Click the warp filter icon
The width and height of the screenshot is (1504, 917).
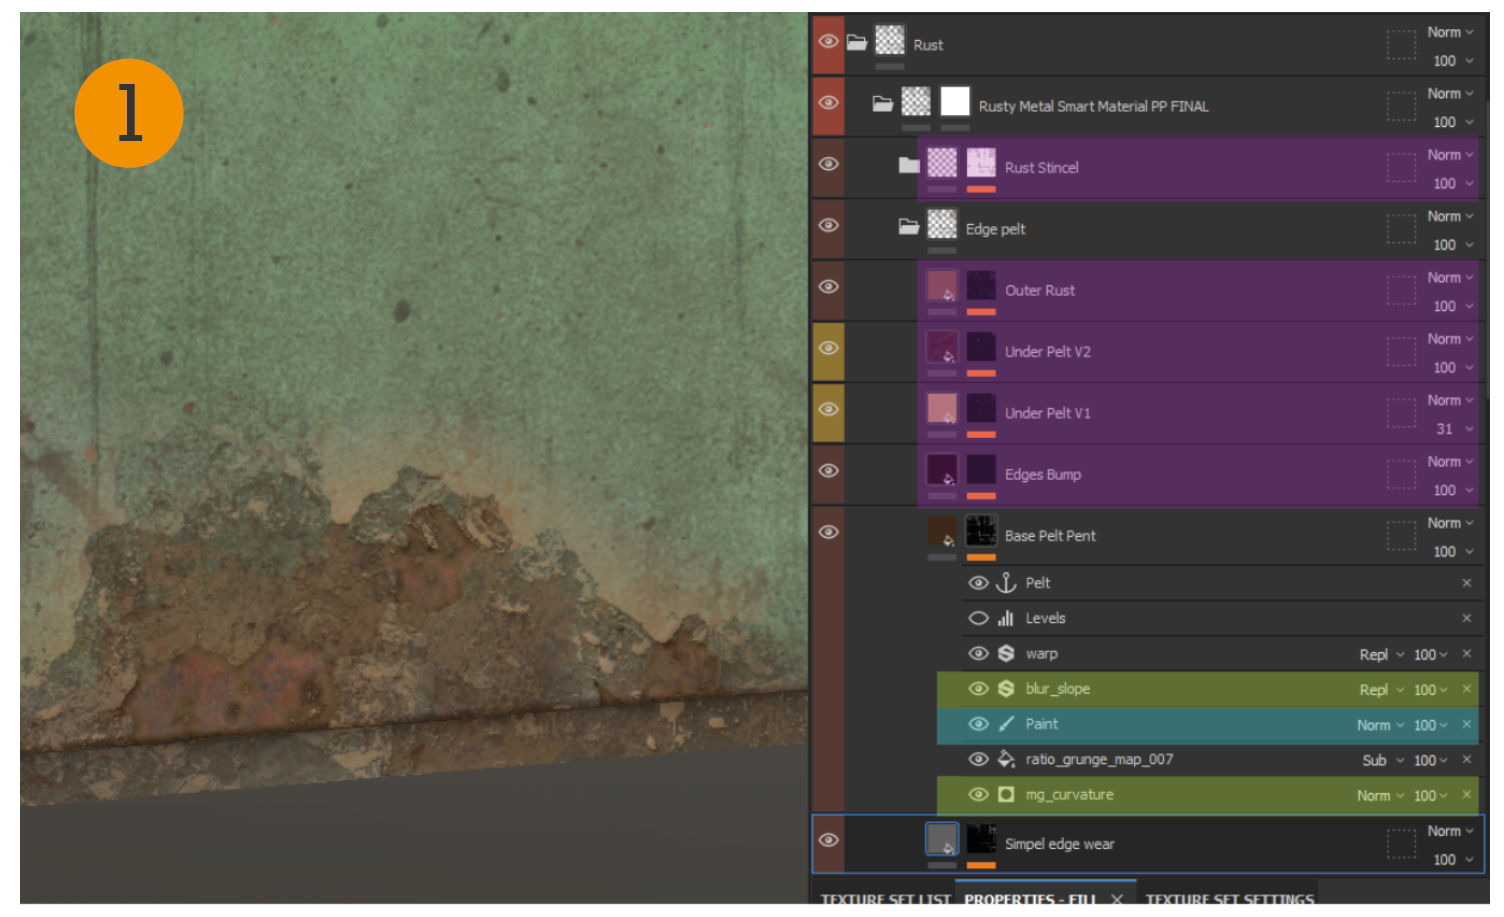[1006, 654]
